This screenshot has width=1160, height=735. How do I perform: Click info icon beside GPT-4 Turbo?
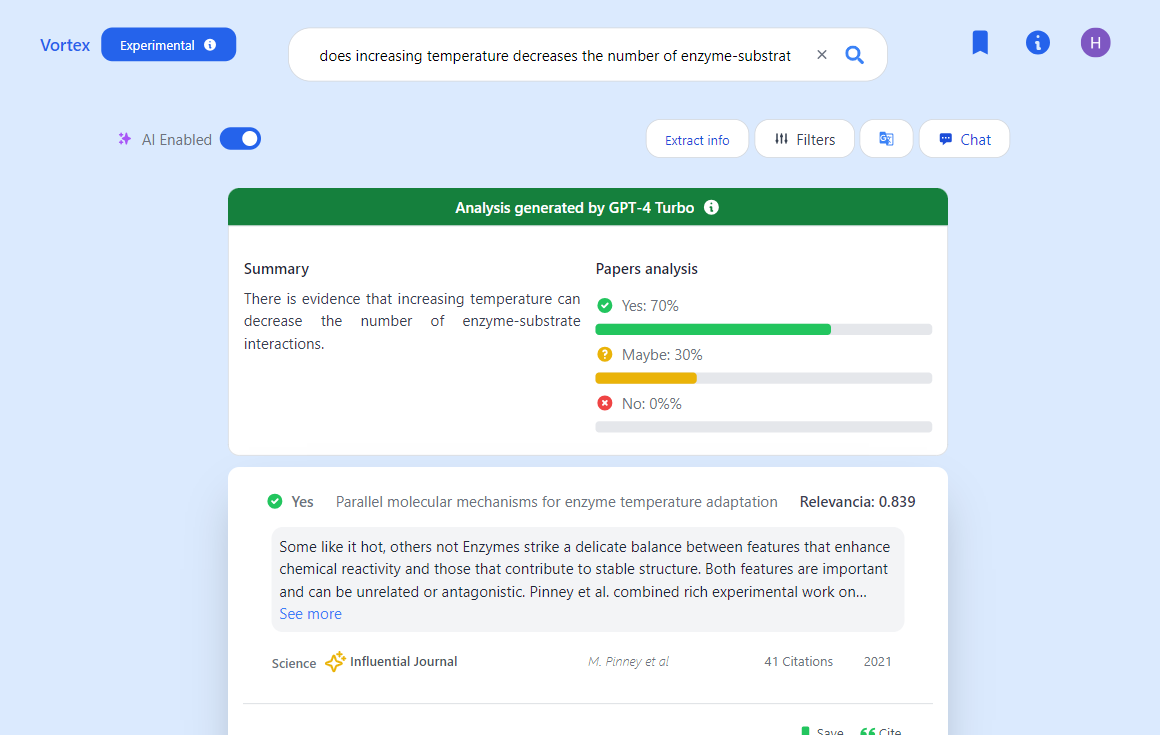(x=711, y=208)
